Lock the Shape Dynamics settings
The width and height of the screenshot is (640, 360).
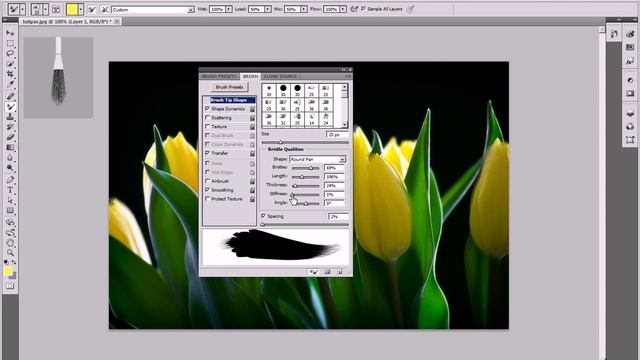(x=252, y=109)
